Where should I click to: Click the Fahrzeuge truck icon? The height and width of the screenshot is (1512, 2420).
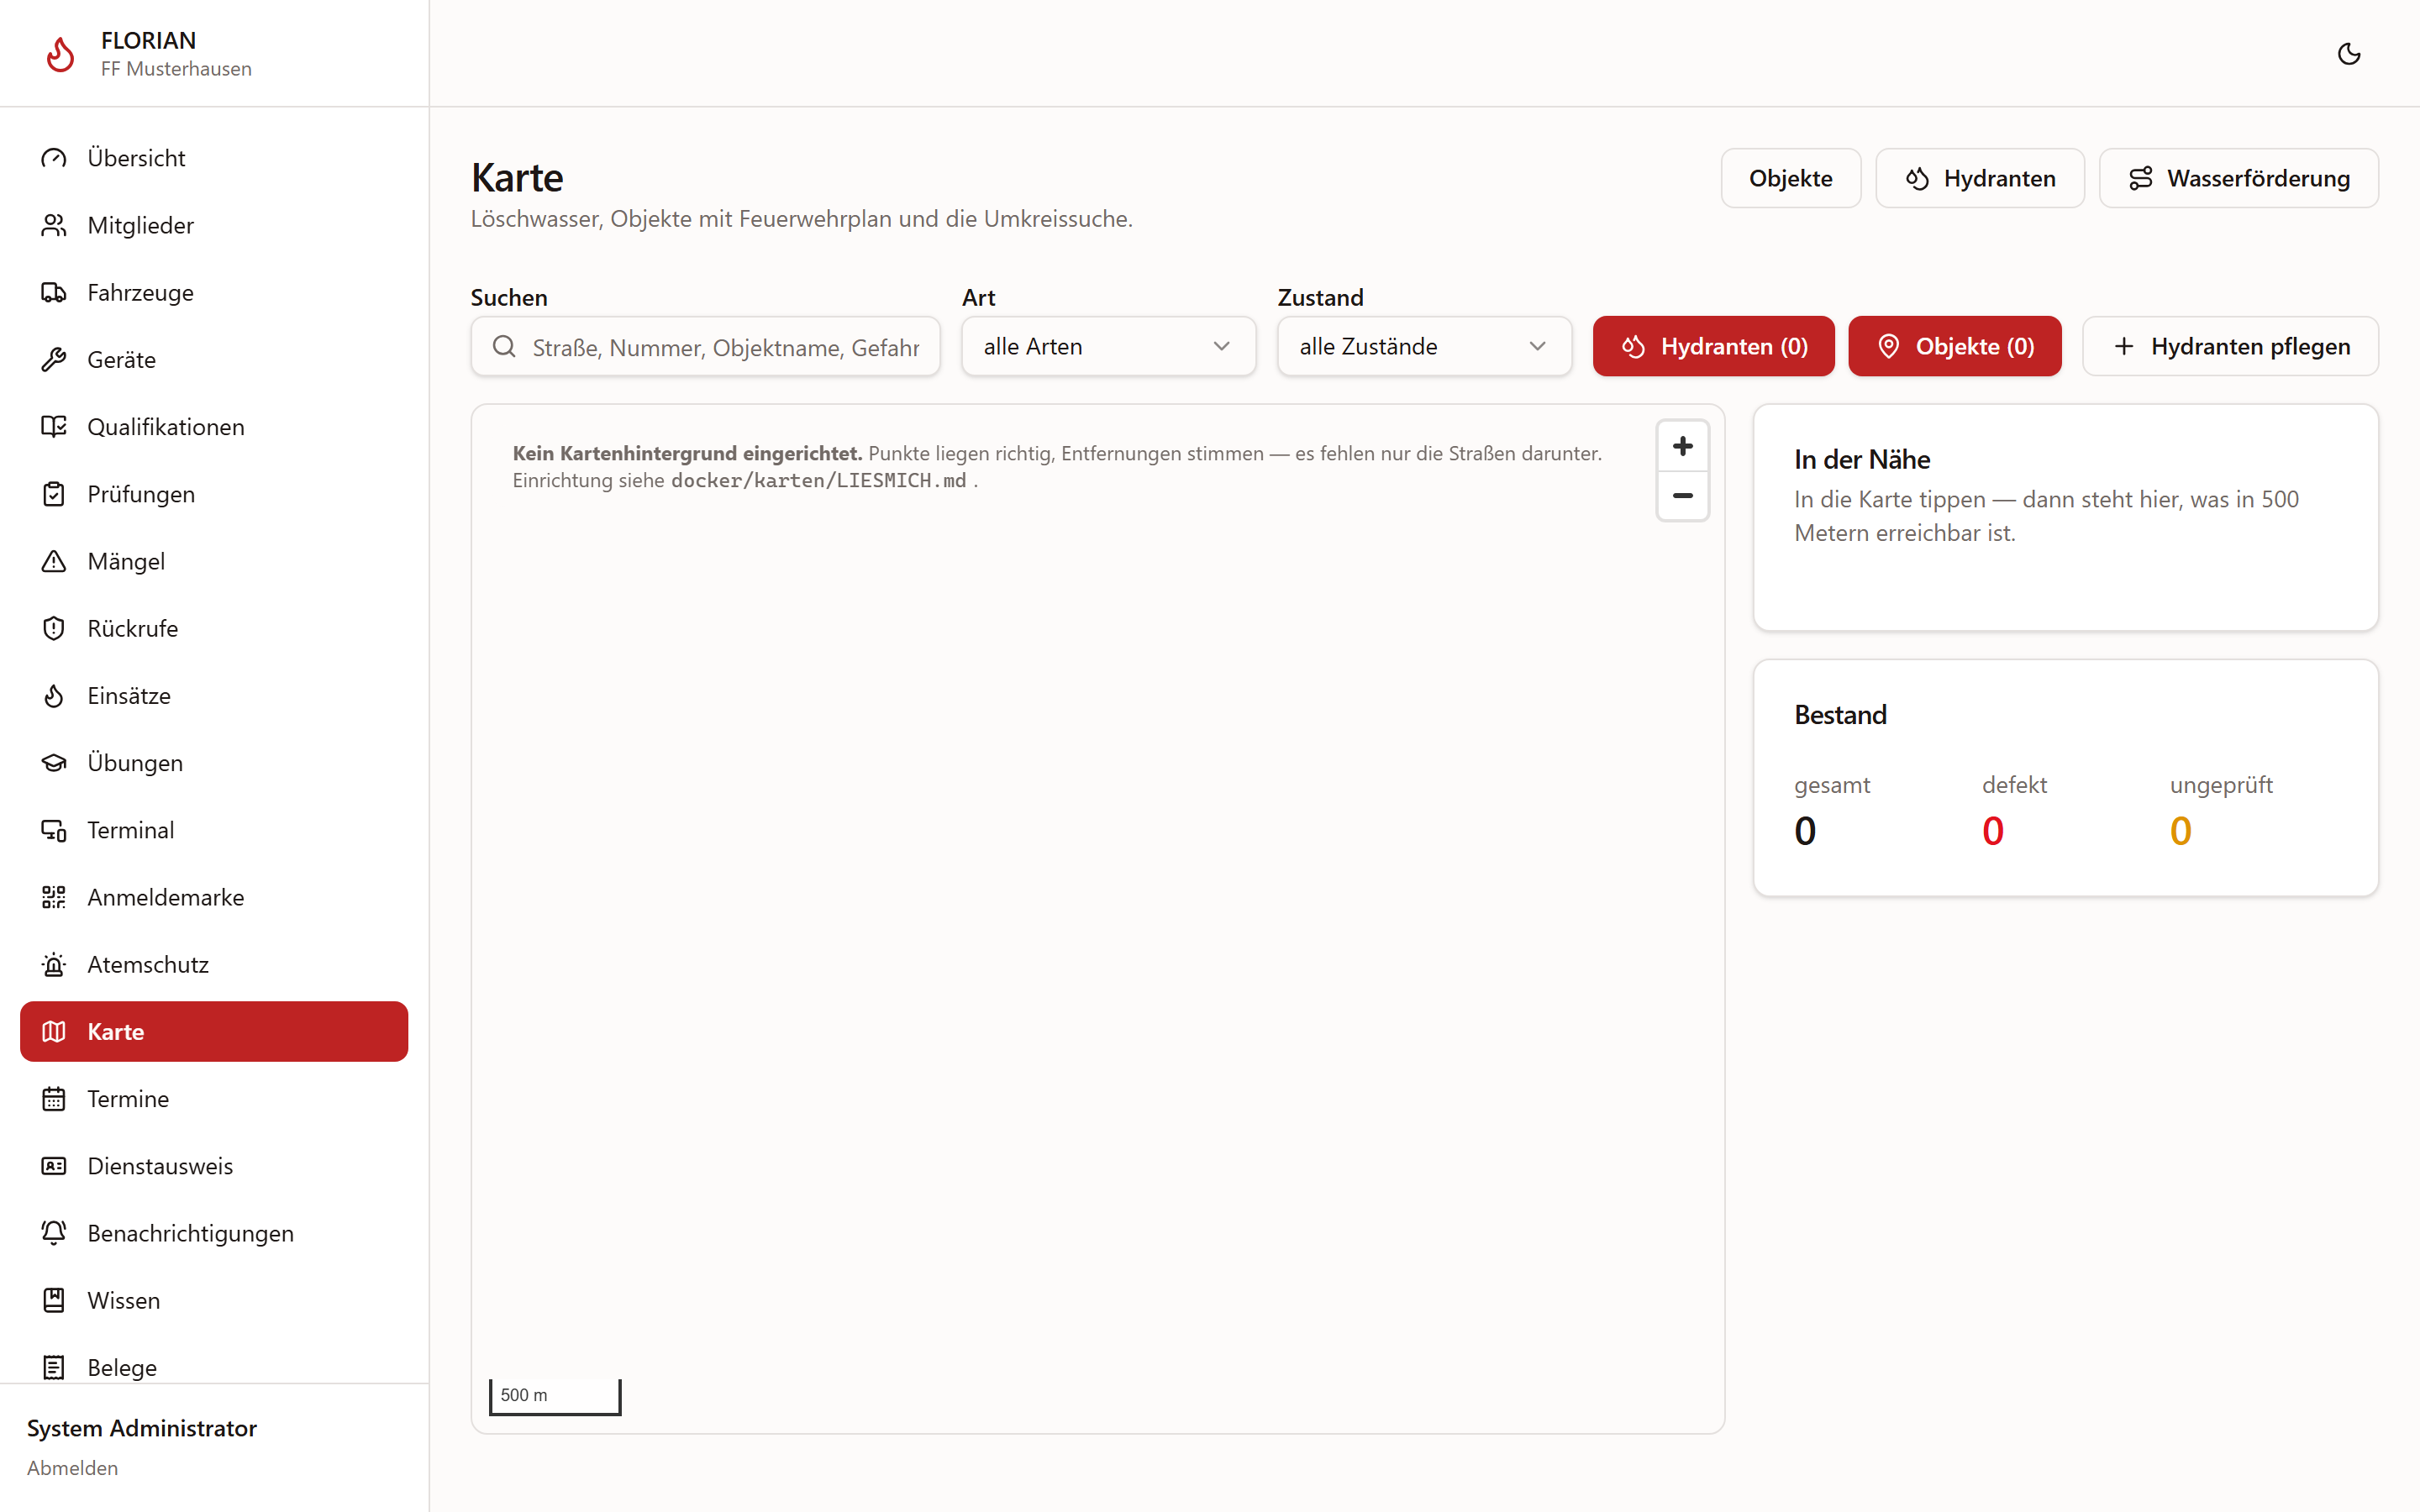click(x=54, y=292)
